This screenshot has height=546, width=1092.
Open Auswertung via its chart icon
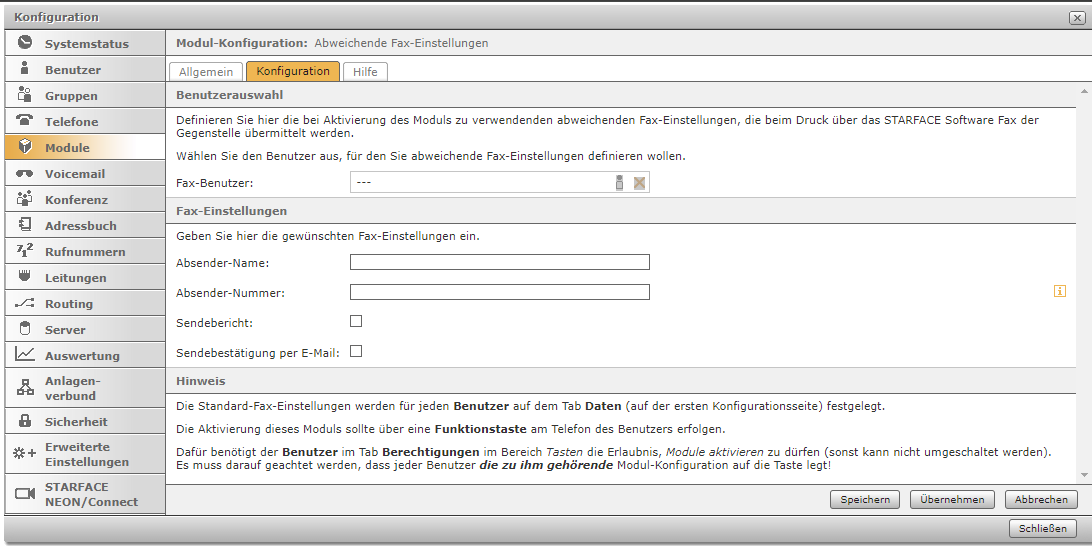point(25,355)
